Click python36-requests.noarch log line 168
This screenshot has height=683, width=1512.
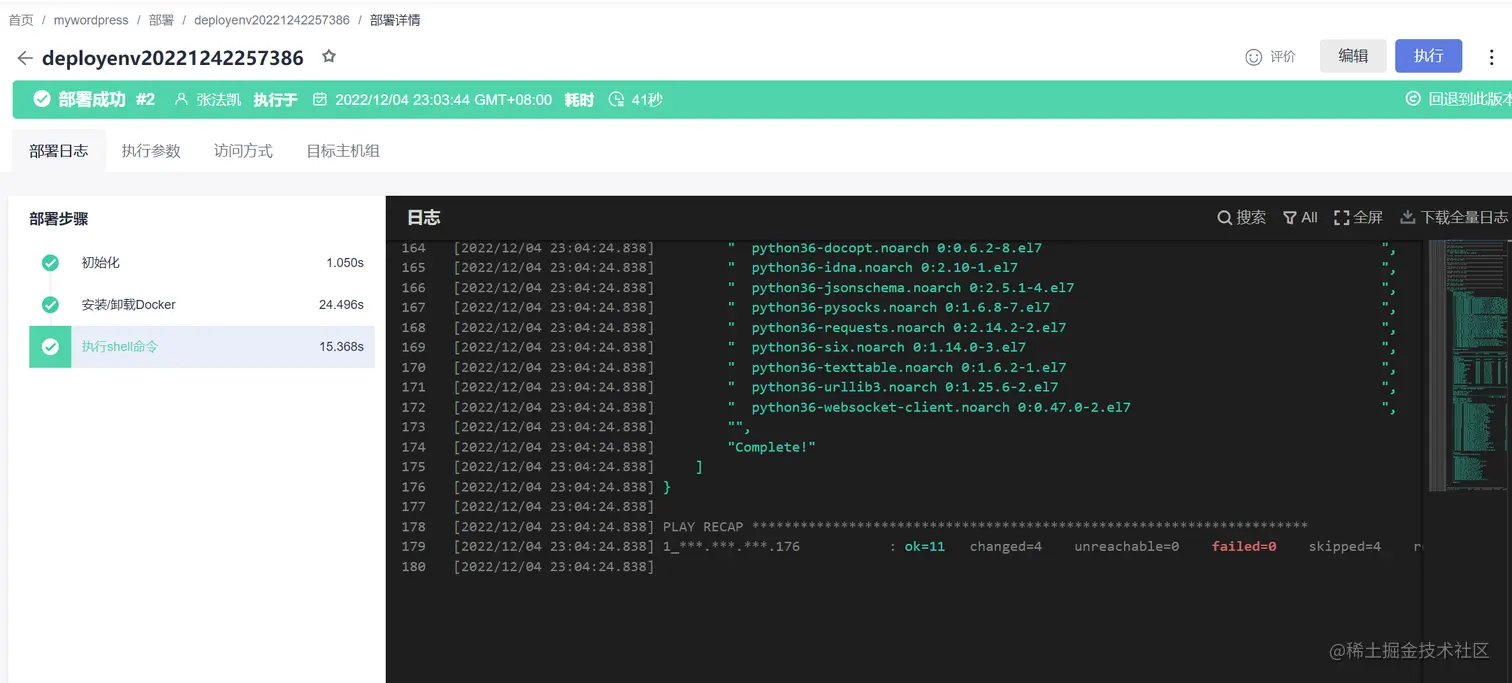click(909, 328)
